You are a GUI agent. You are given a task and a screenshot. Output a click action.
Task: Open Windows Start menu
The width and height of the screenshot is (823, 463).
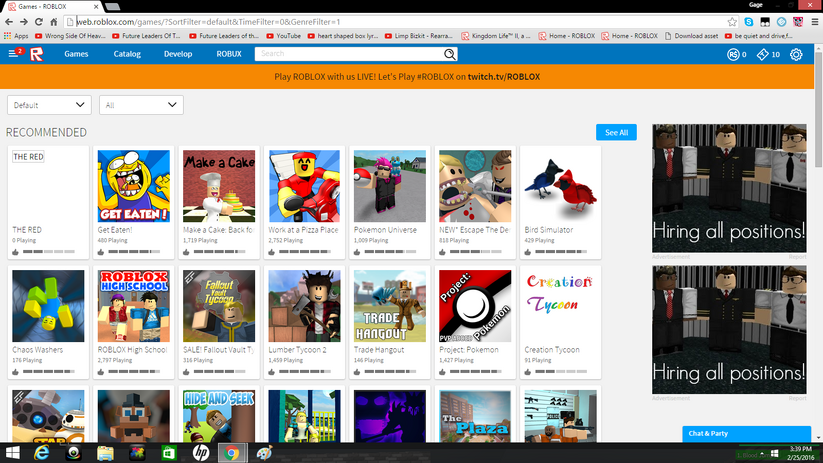pos(12,453)
